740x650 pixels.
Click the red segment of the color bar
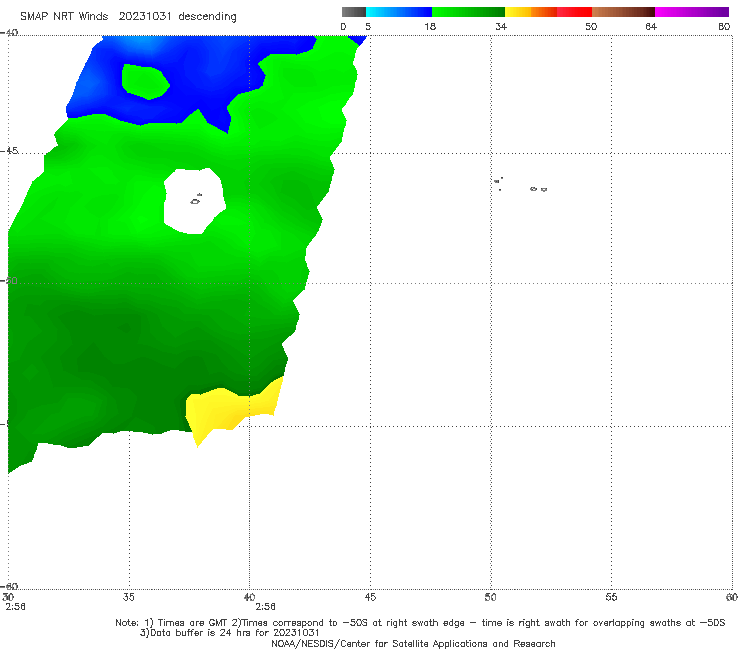pos(574,12)
